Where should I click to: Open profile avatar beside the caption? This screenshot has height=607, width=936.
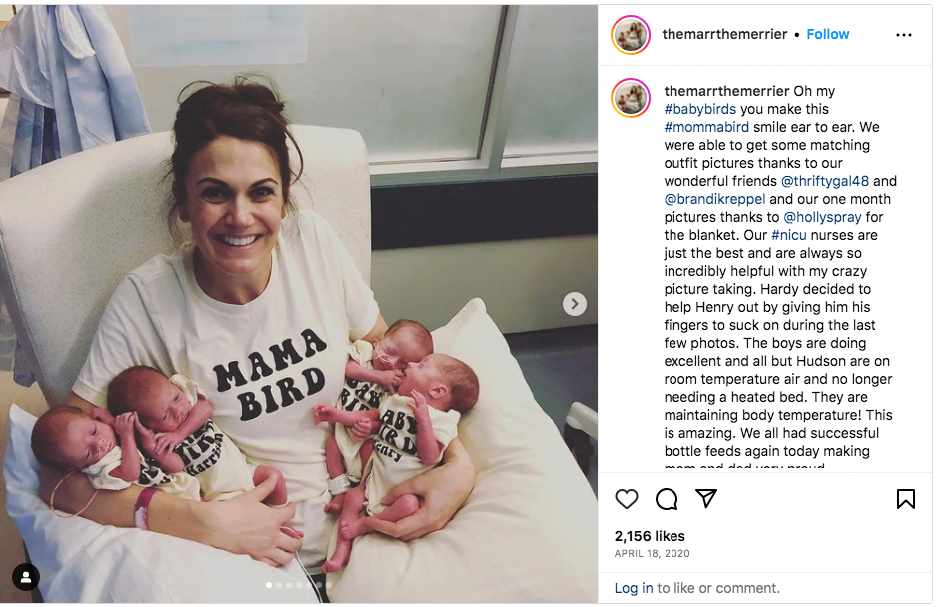(631, 98)
